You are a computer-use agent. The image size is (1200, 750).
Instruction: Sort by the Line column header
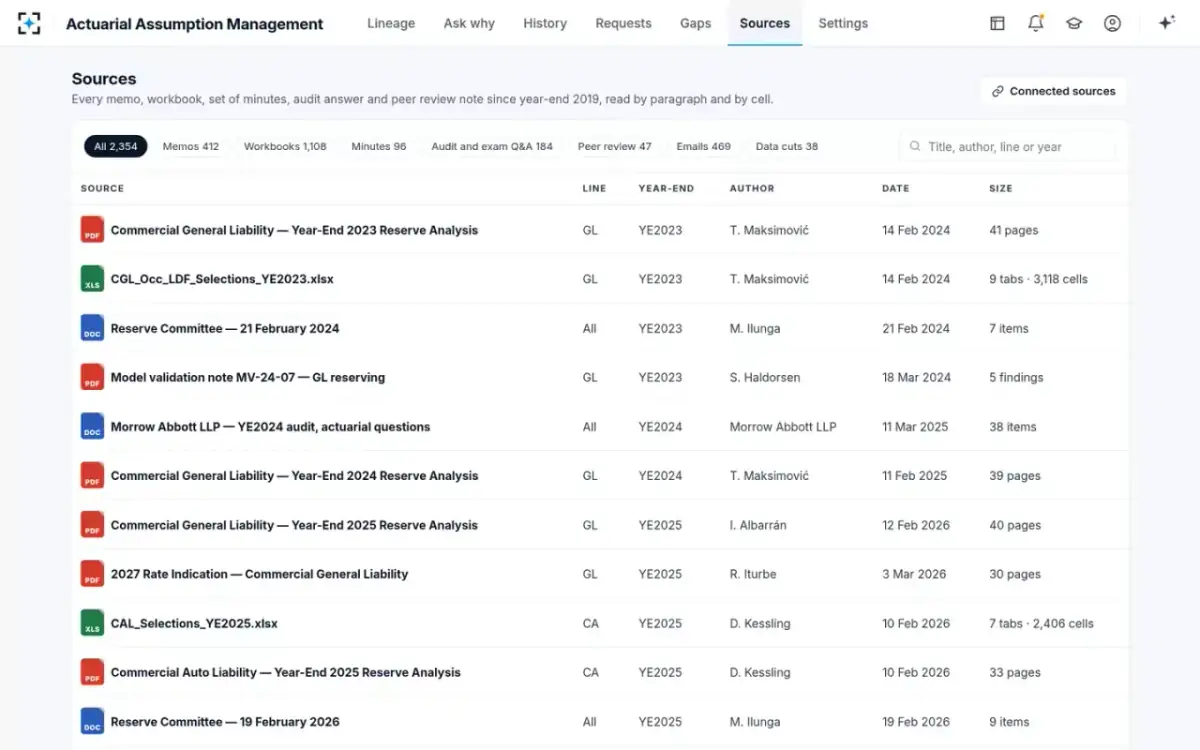coord(594,188)
